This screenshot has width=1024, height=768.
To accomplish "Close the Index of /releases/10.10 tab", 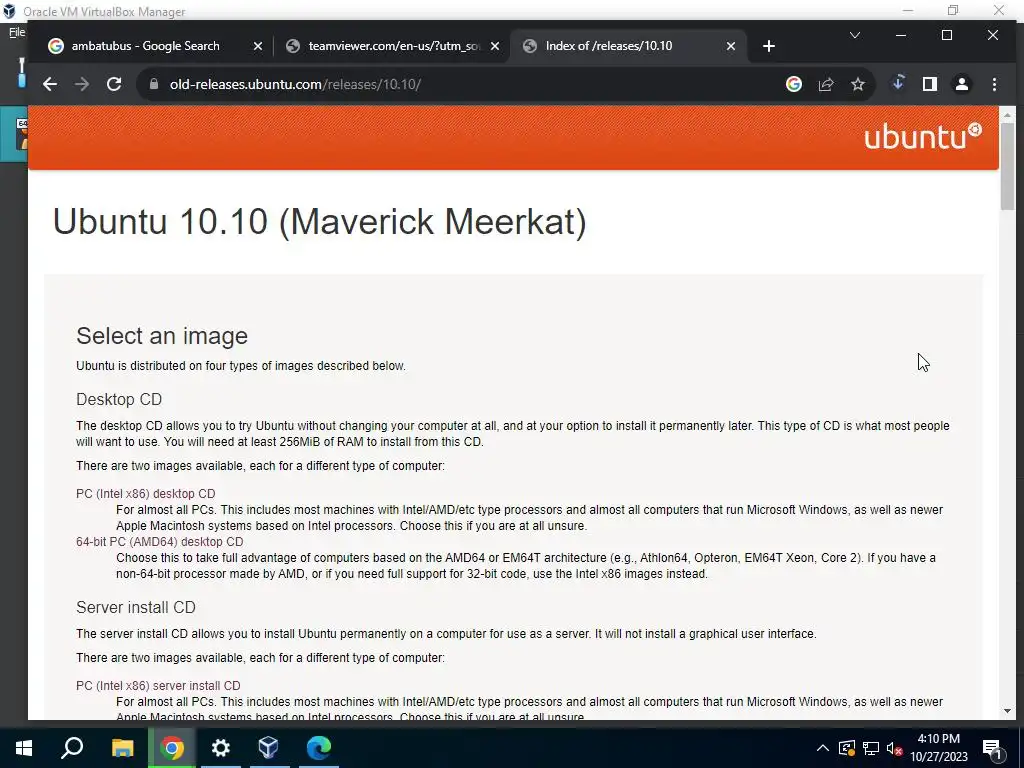I will (x=731, y=46).
